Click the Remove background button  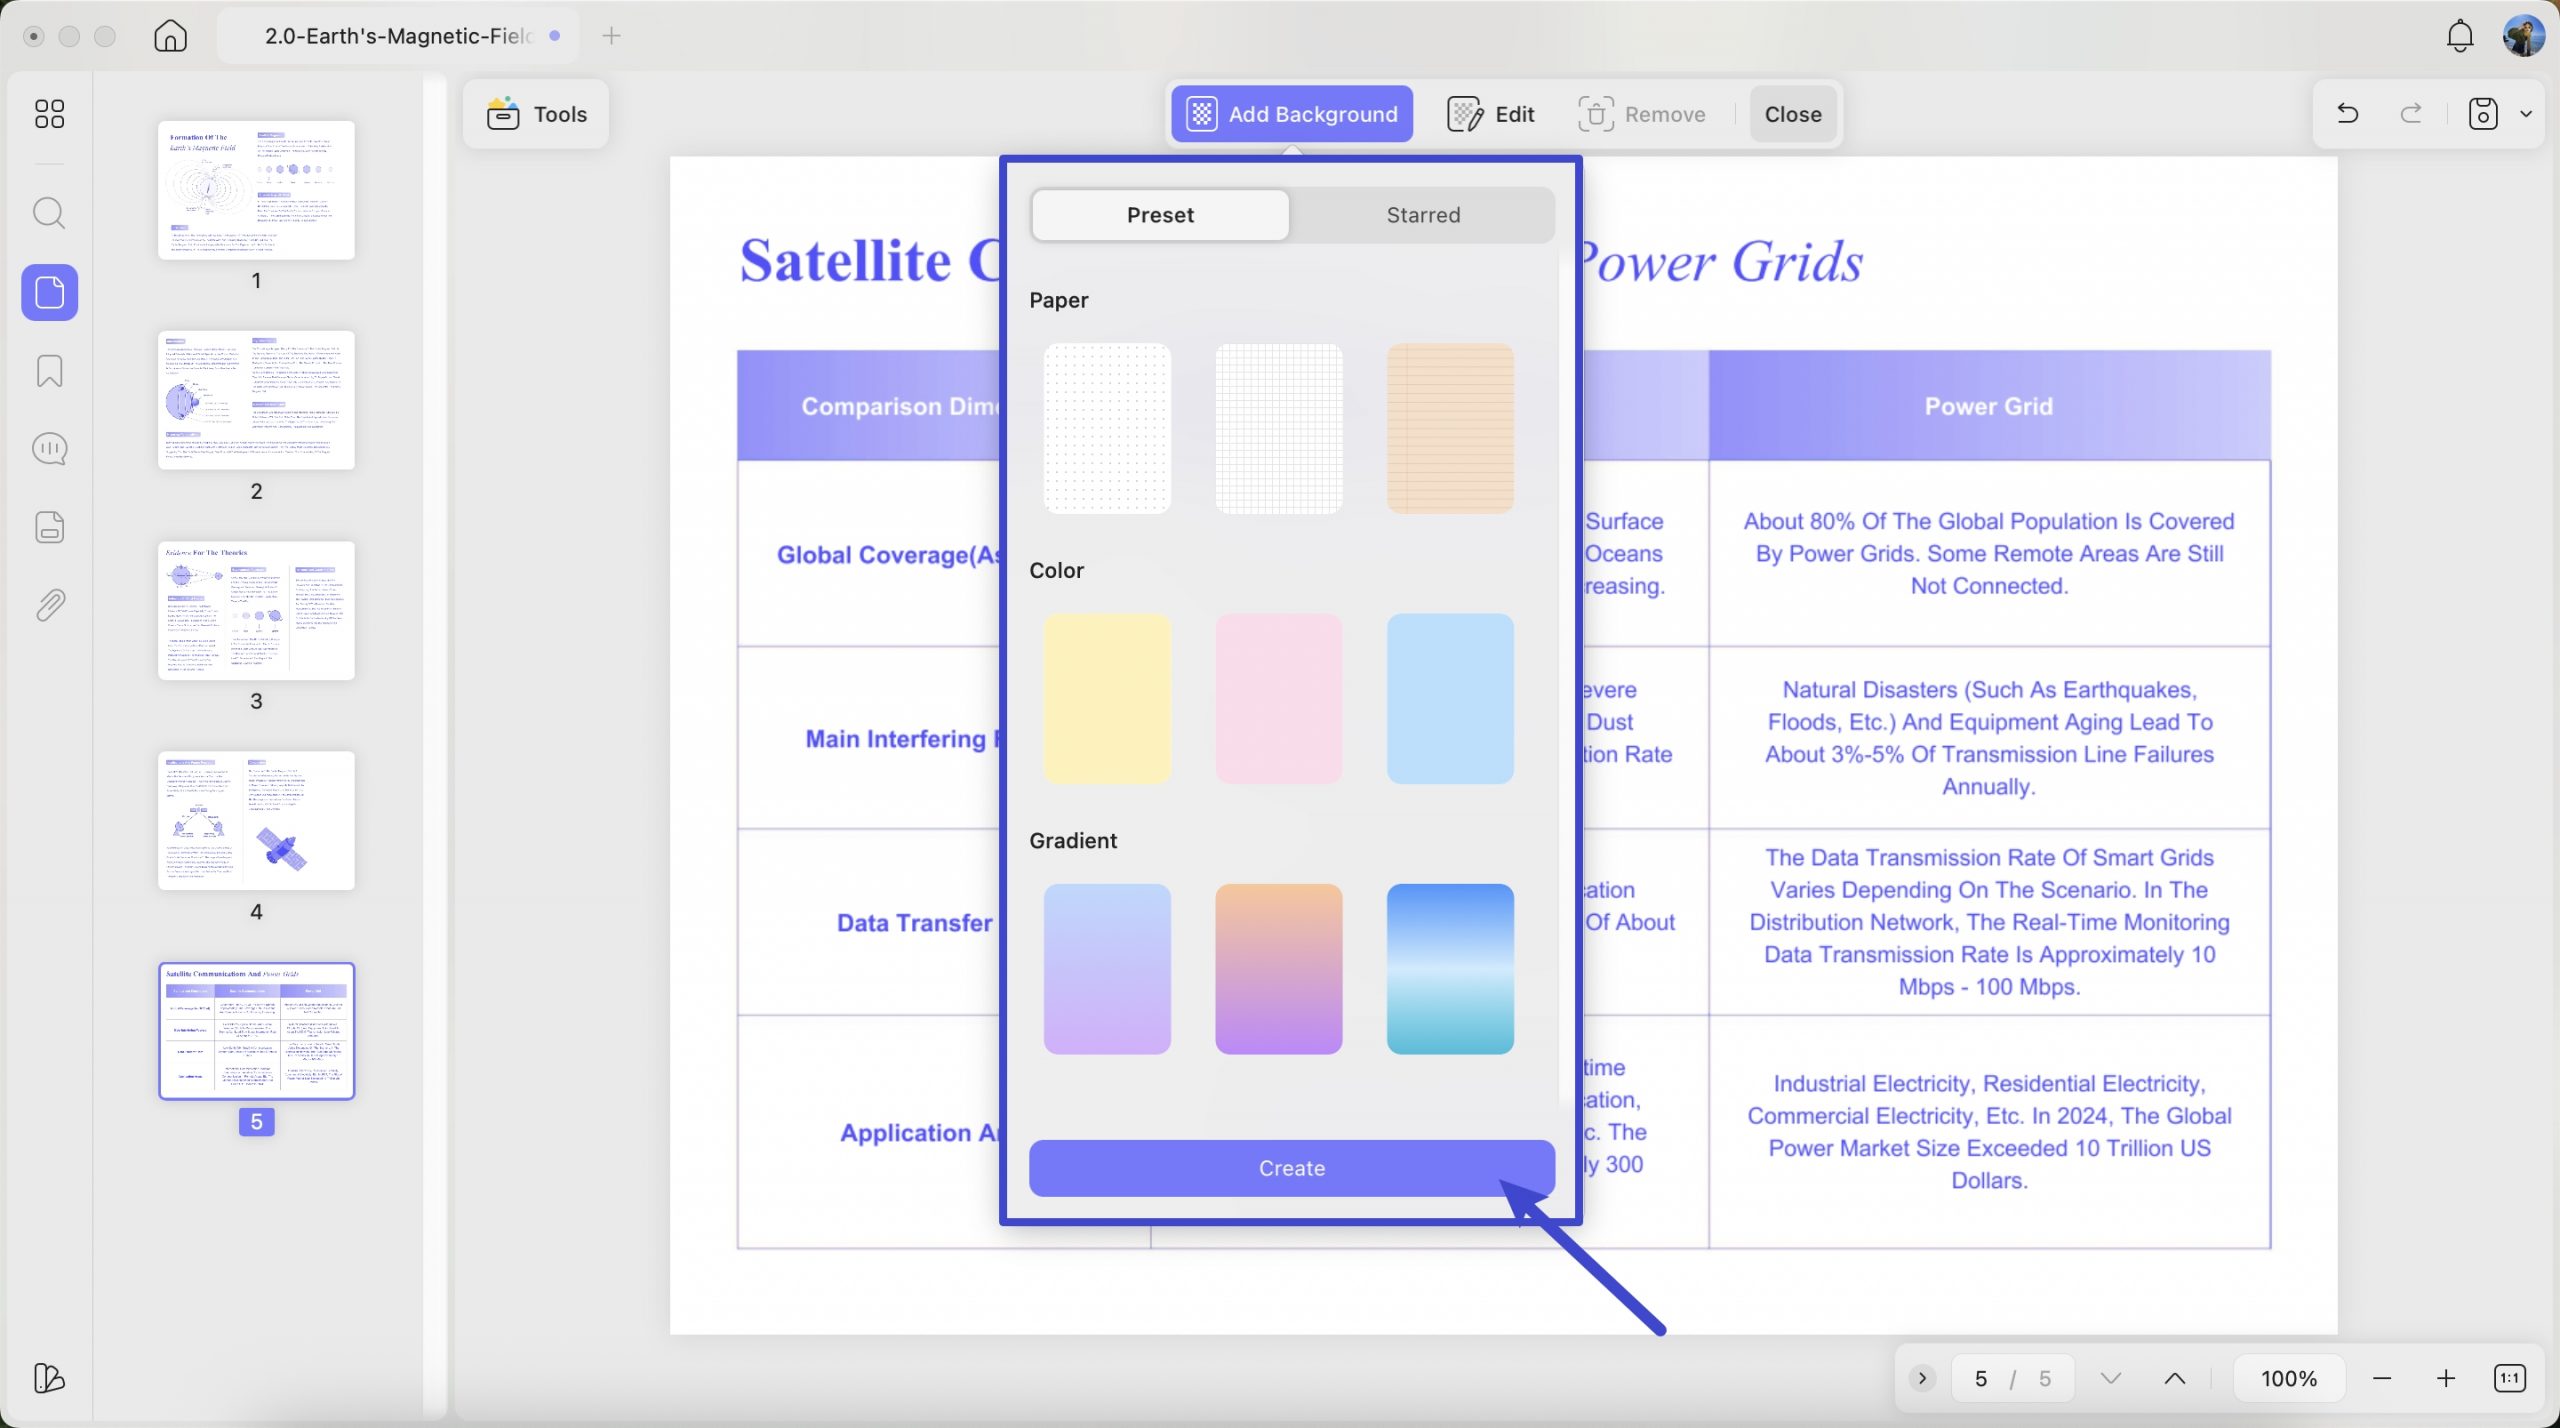pos(1642,114)
